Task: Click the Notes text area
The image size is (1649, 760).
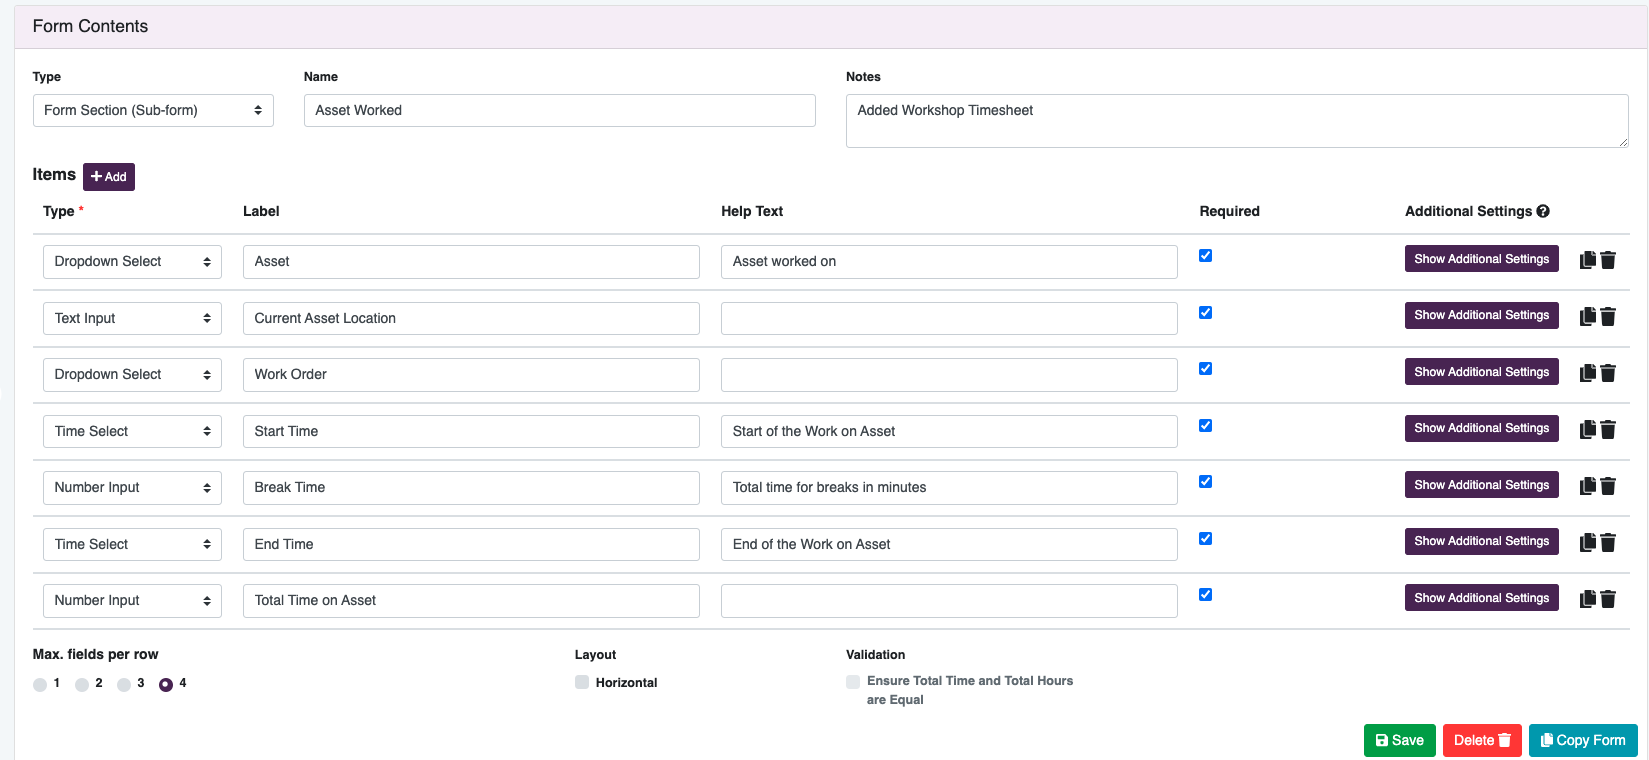Action: [x=1236, y=121]
